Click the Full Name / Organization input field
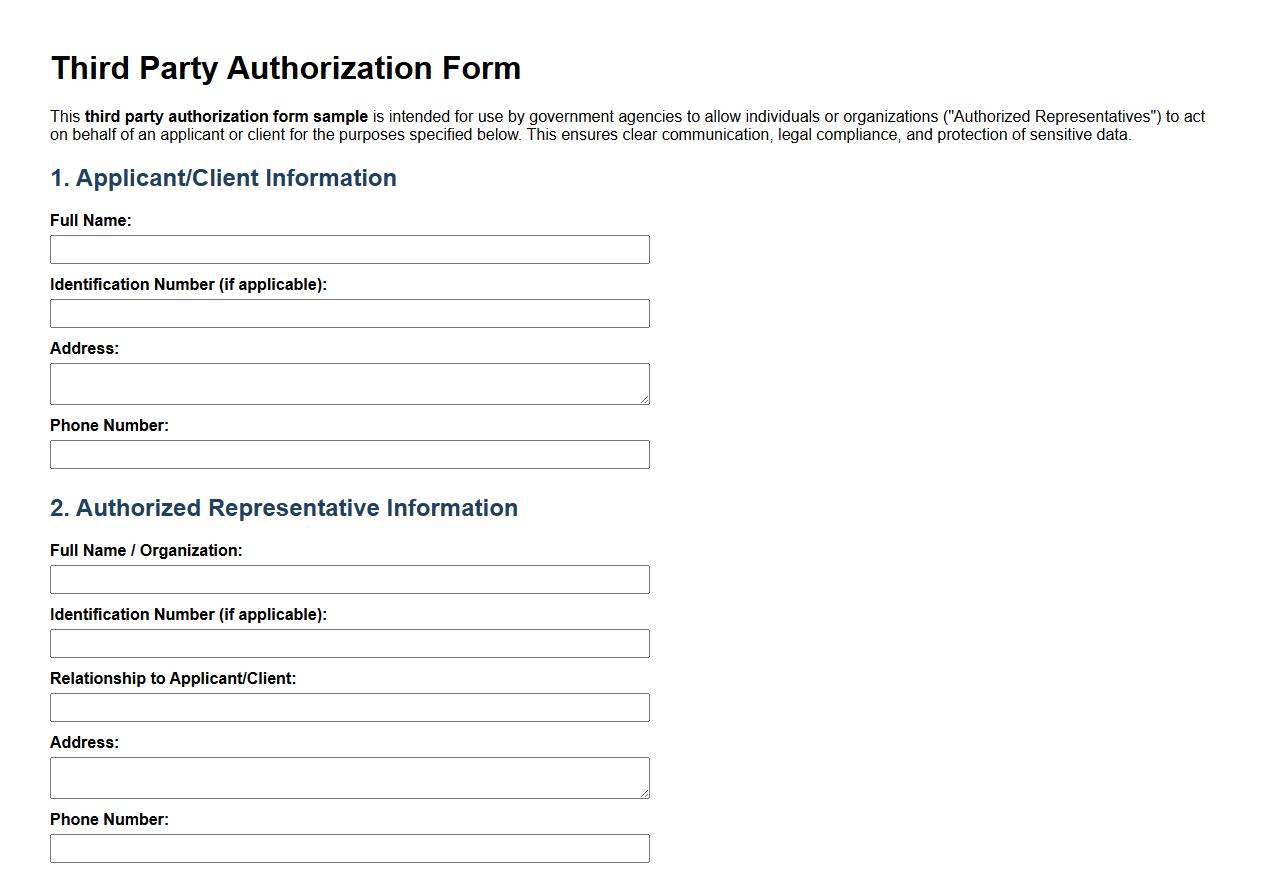 (x=349, y=579)
